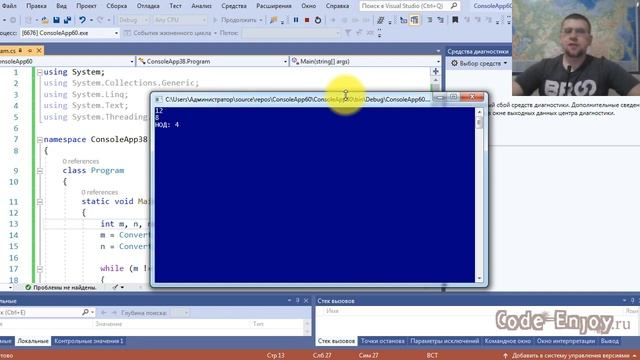
Task: Click the Intellitrace hash-style toolbar icon
Action: [x=380, y=20]
